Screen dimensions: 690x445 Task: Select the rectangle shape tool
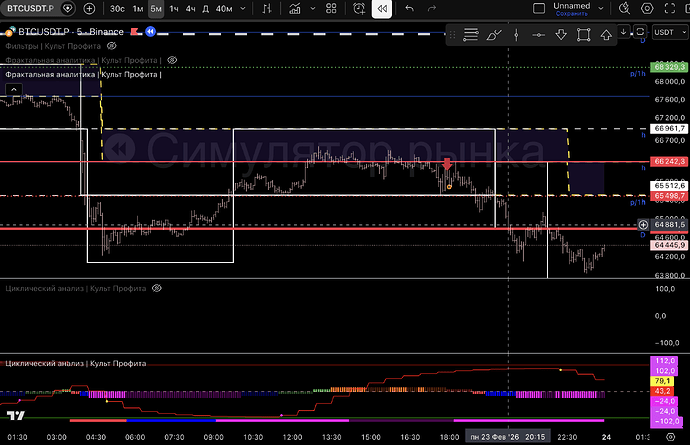[584, 35]
